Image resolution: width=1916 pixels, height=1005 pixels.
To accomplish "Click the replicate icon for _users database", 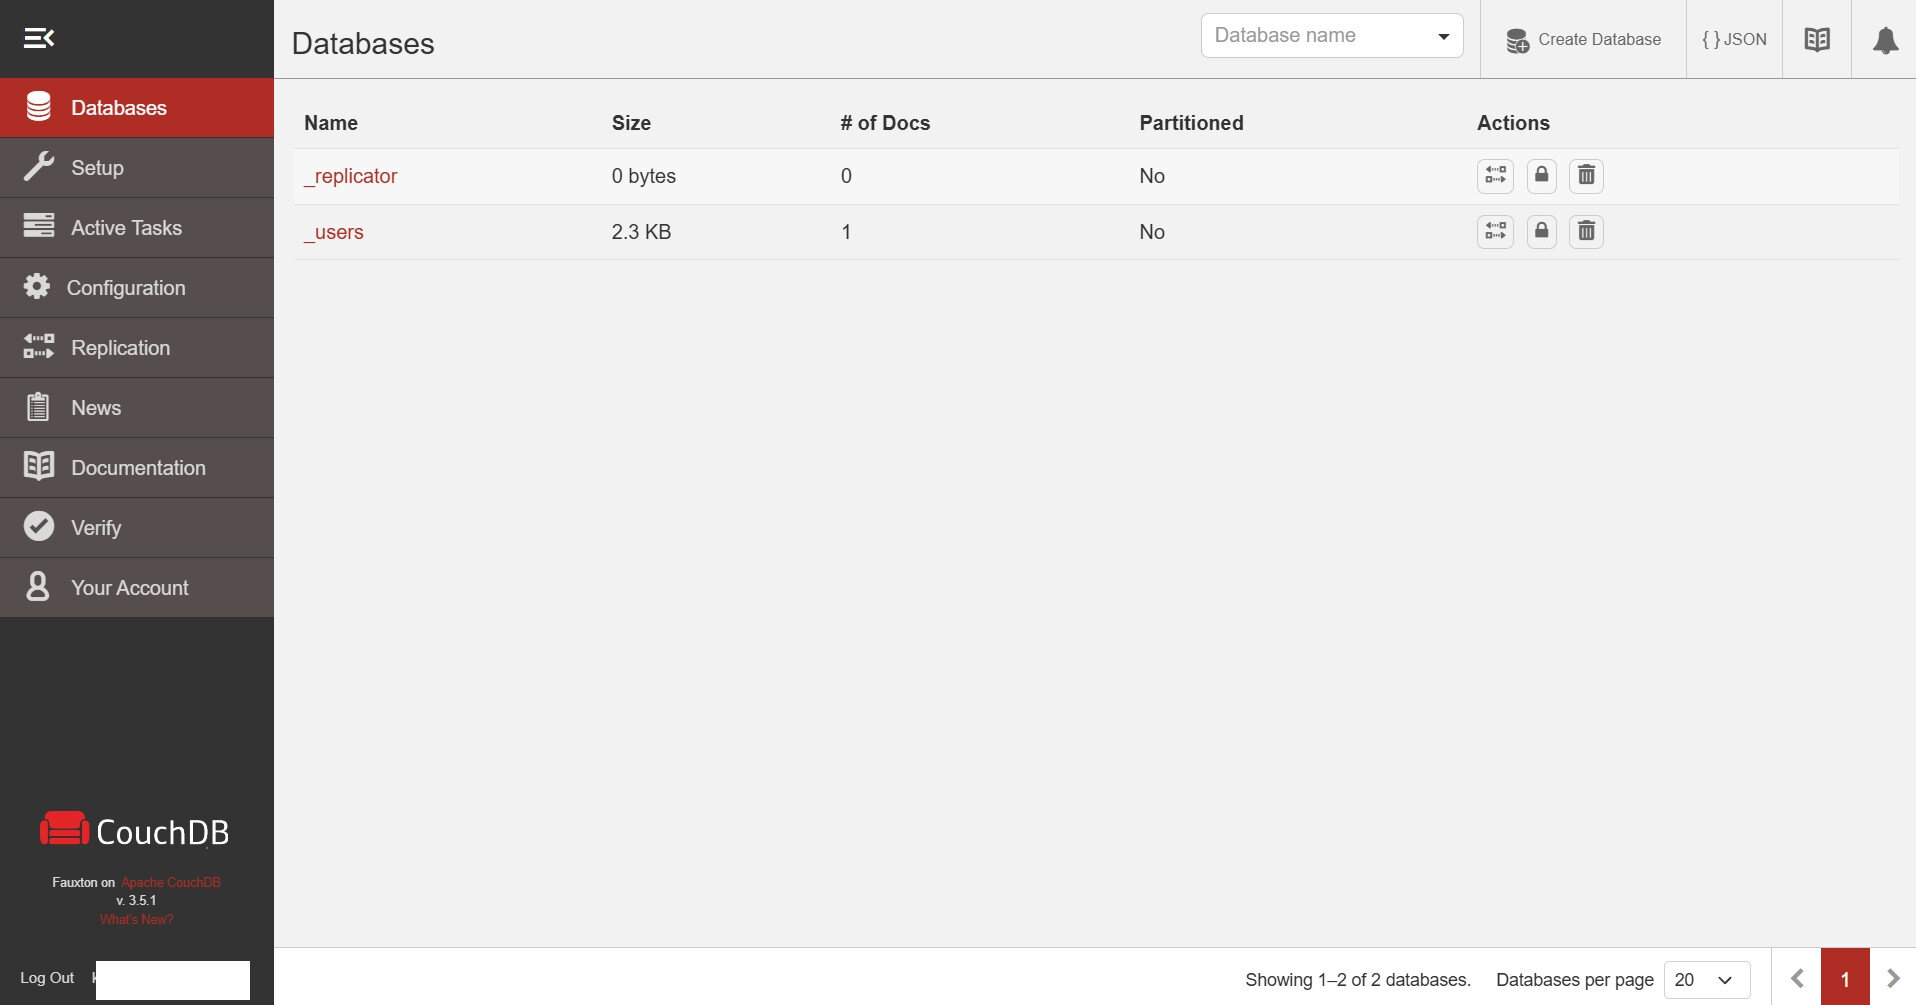I will (x=1495, y=232).
